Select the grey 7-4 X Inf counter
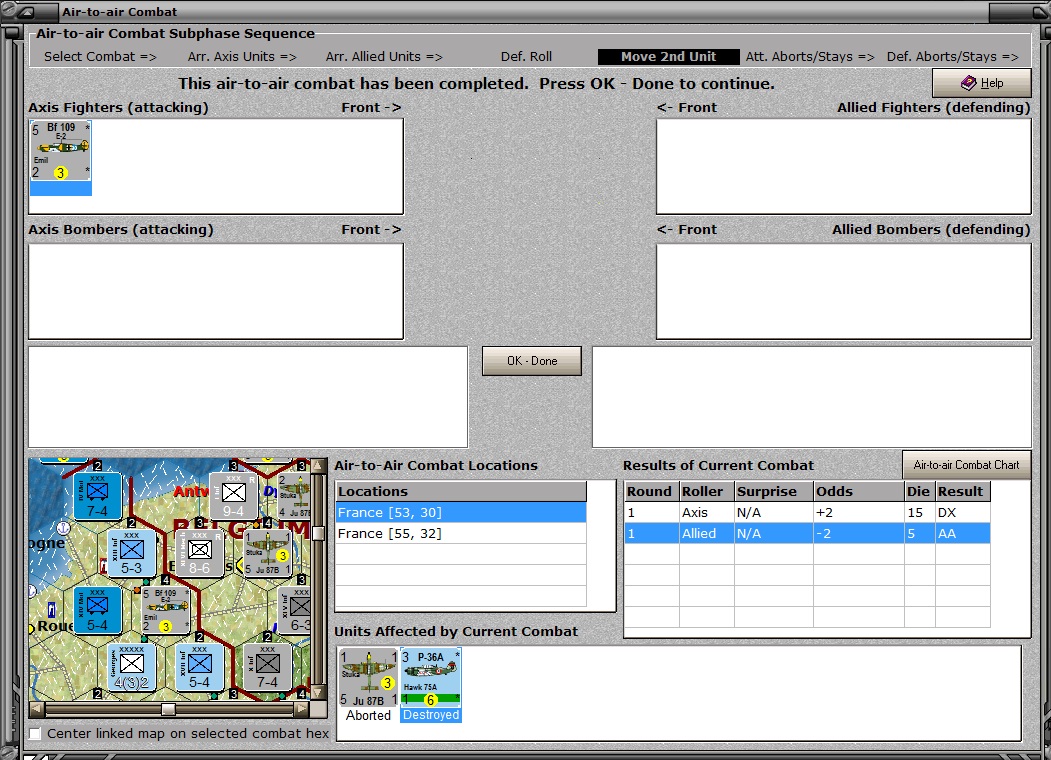Viewport: 1051px width, 760px height. 267,667
